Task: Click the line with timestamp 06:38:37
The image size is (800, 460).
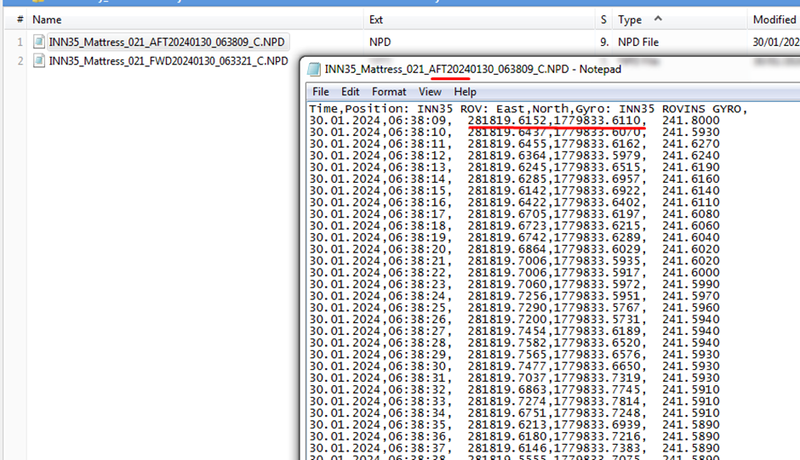Action: [514, 449]
